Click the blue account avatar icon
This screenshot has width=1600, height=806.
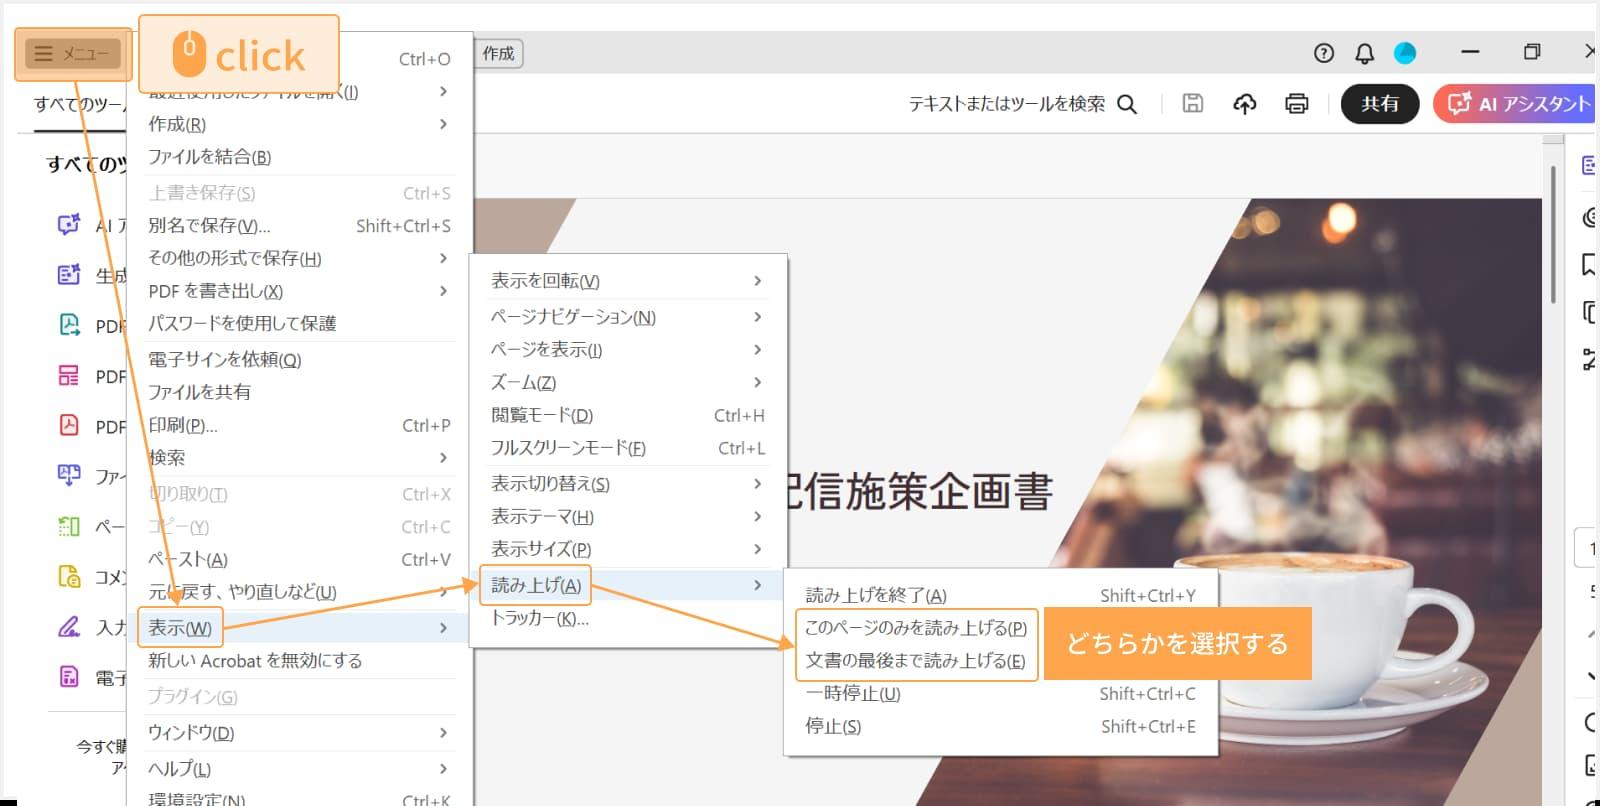[x=1405, y=54]
